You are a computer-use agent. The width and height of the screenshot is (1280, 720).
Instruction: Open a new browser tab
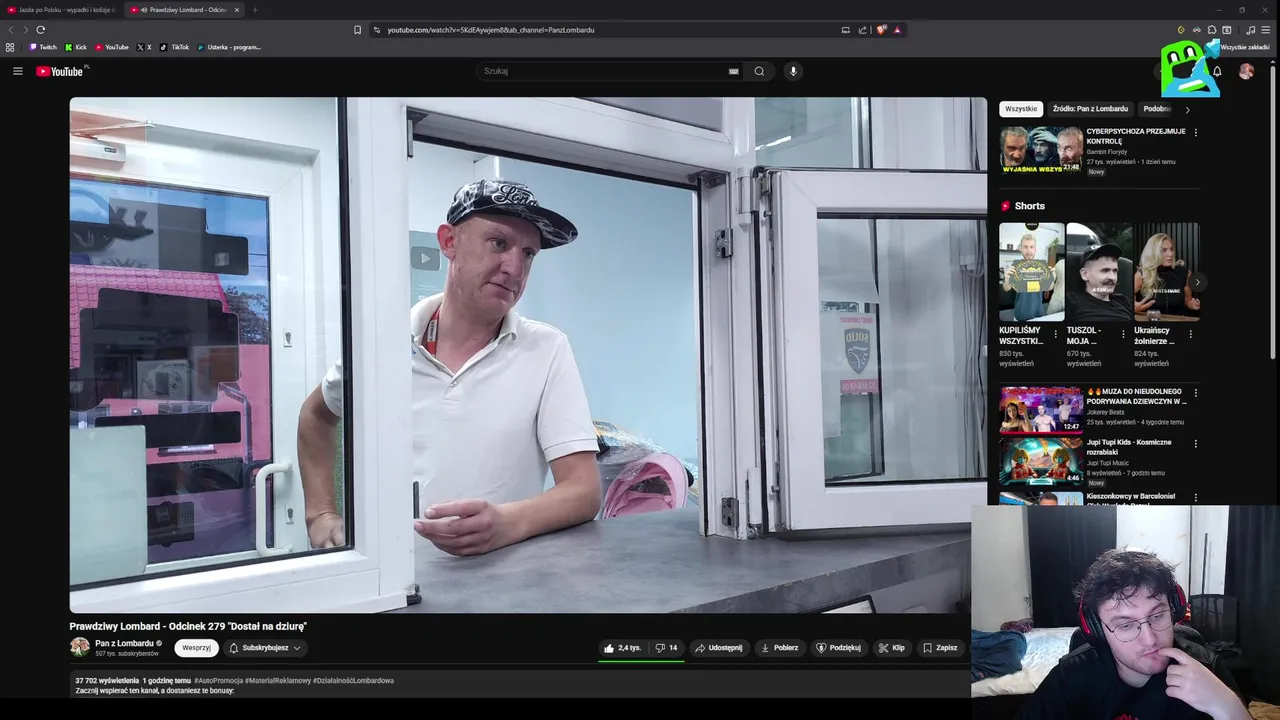(x=255, y=10)
